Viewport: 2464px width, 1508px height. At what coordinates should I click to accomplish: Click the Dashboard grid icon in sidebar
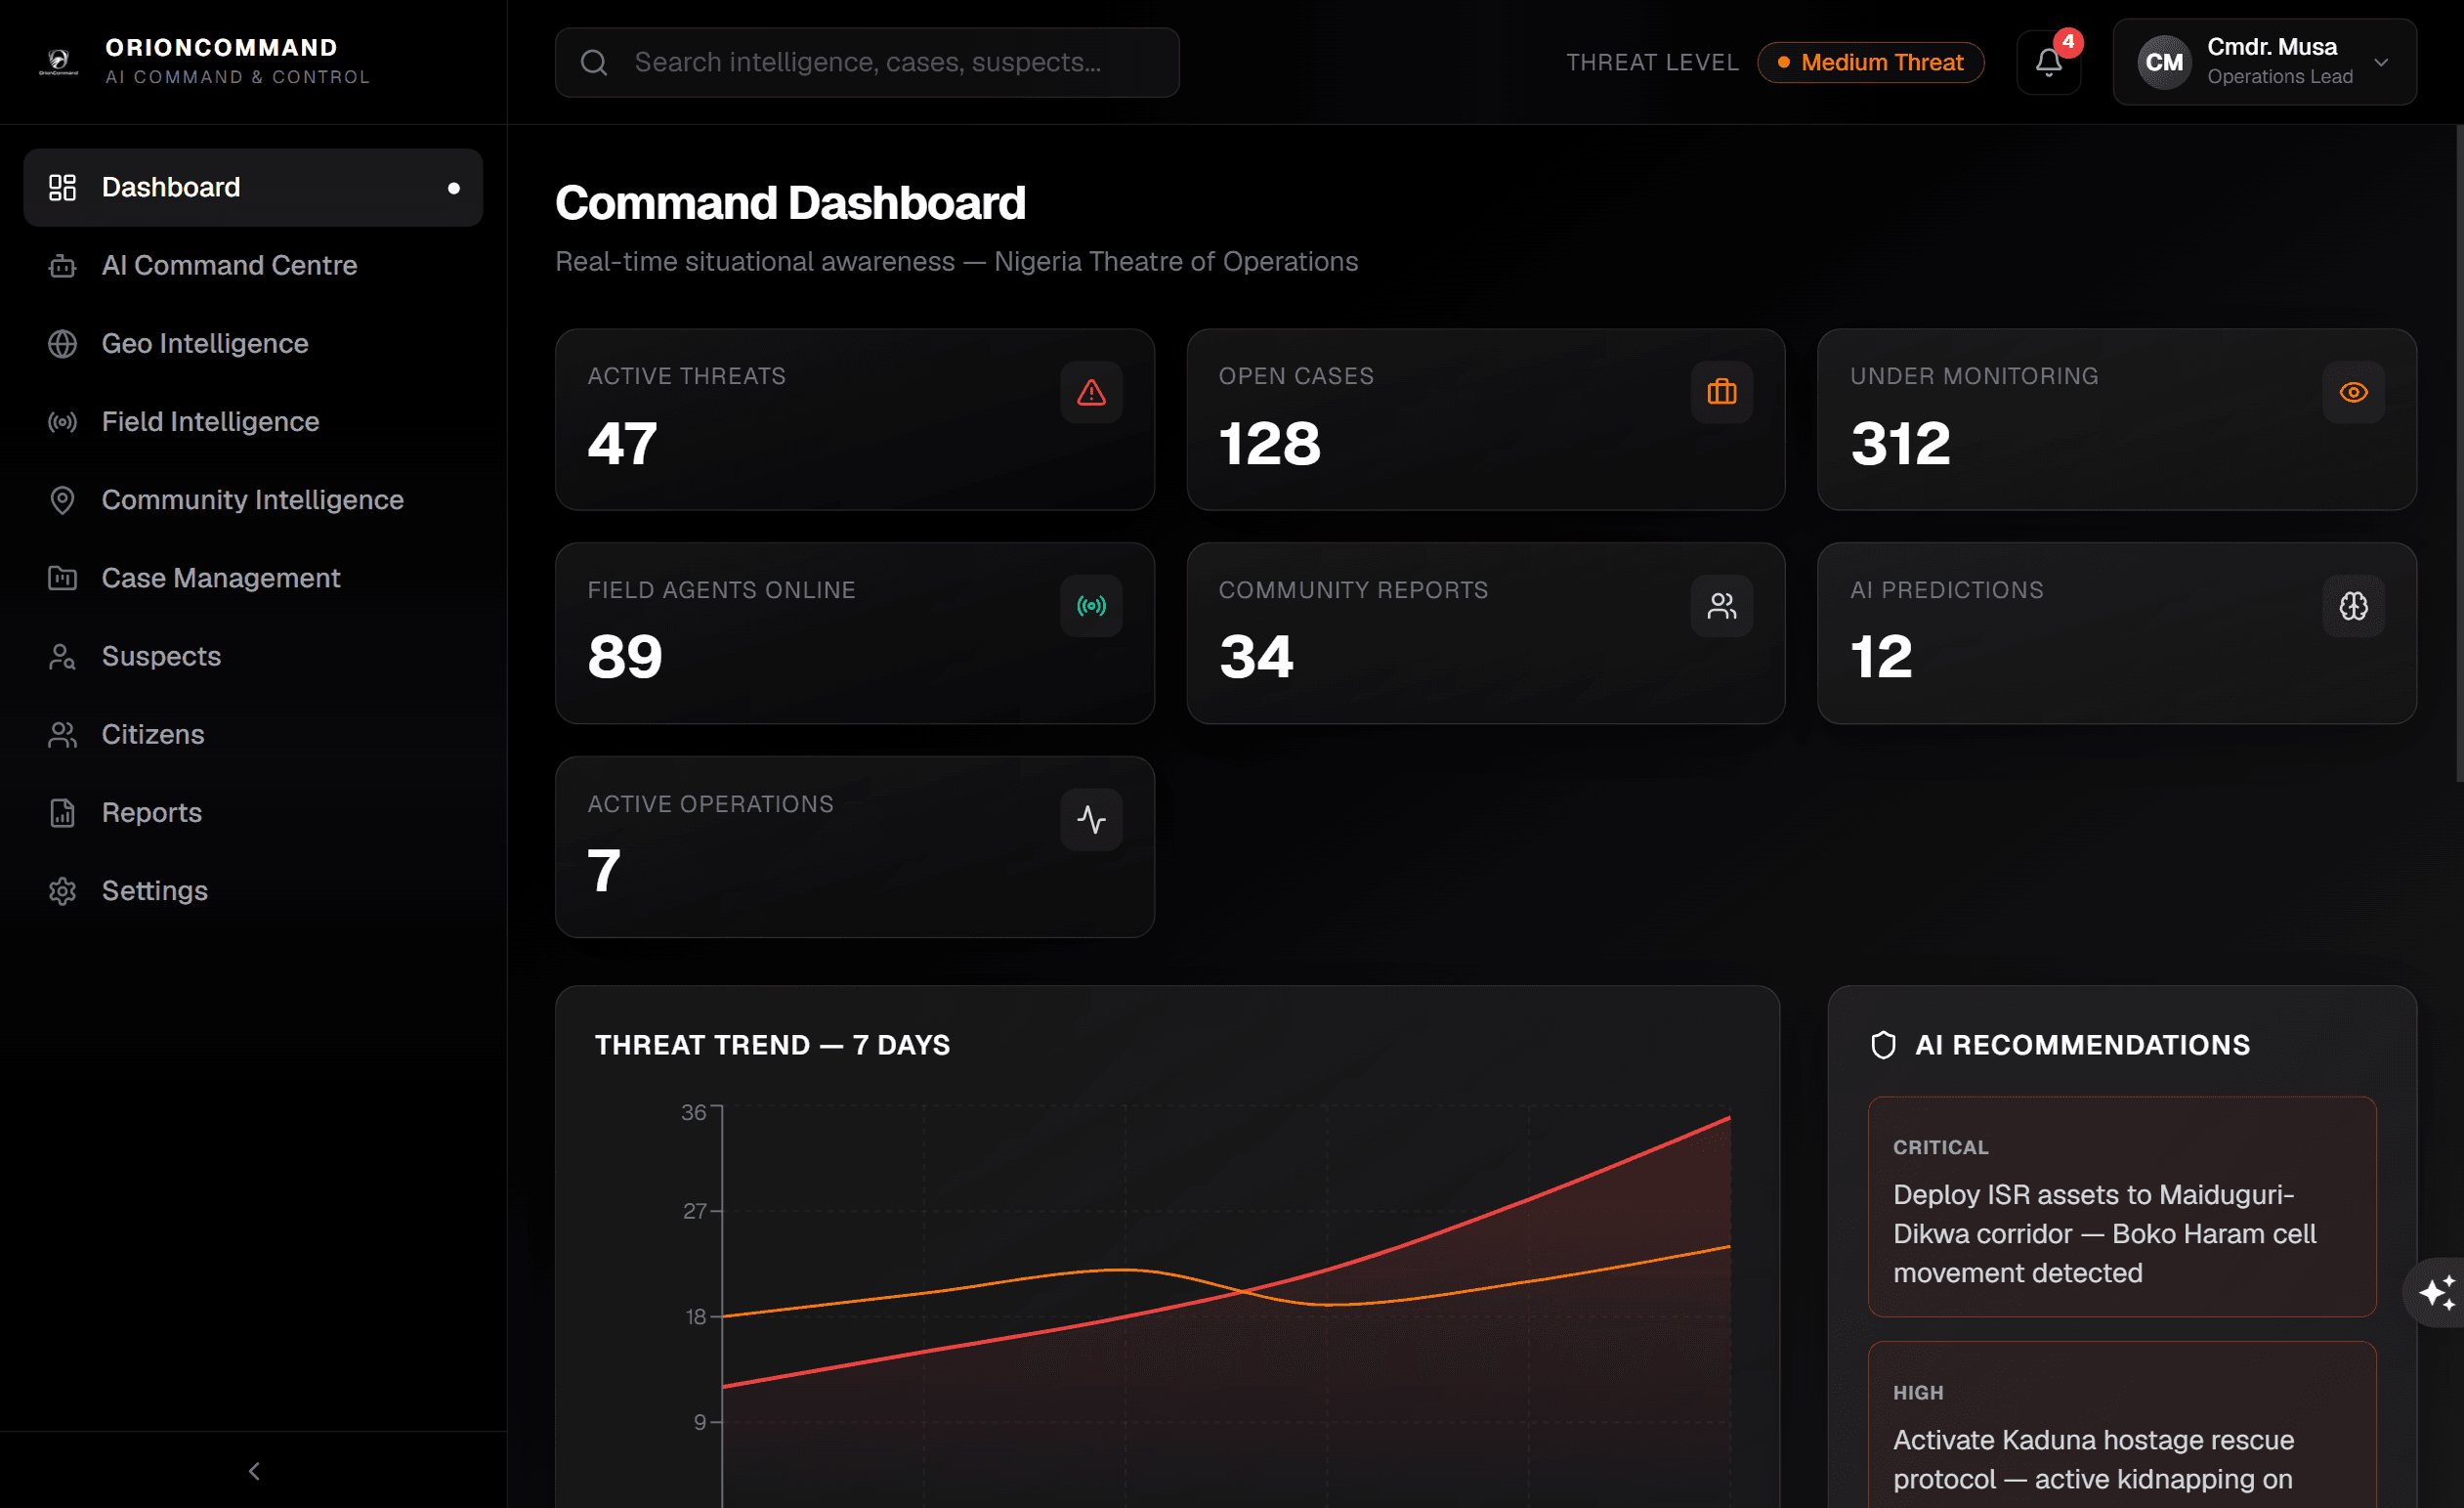[x=62, y=187]
